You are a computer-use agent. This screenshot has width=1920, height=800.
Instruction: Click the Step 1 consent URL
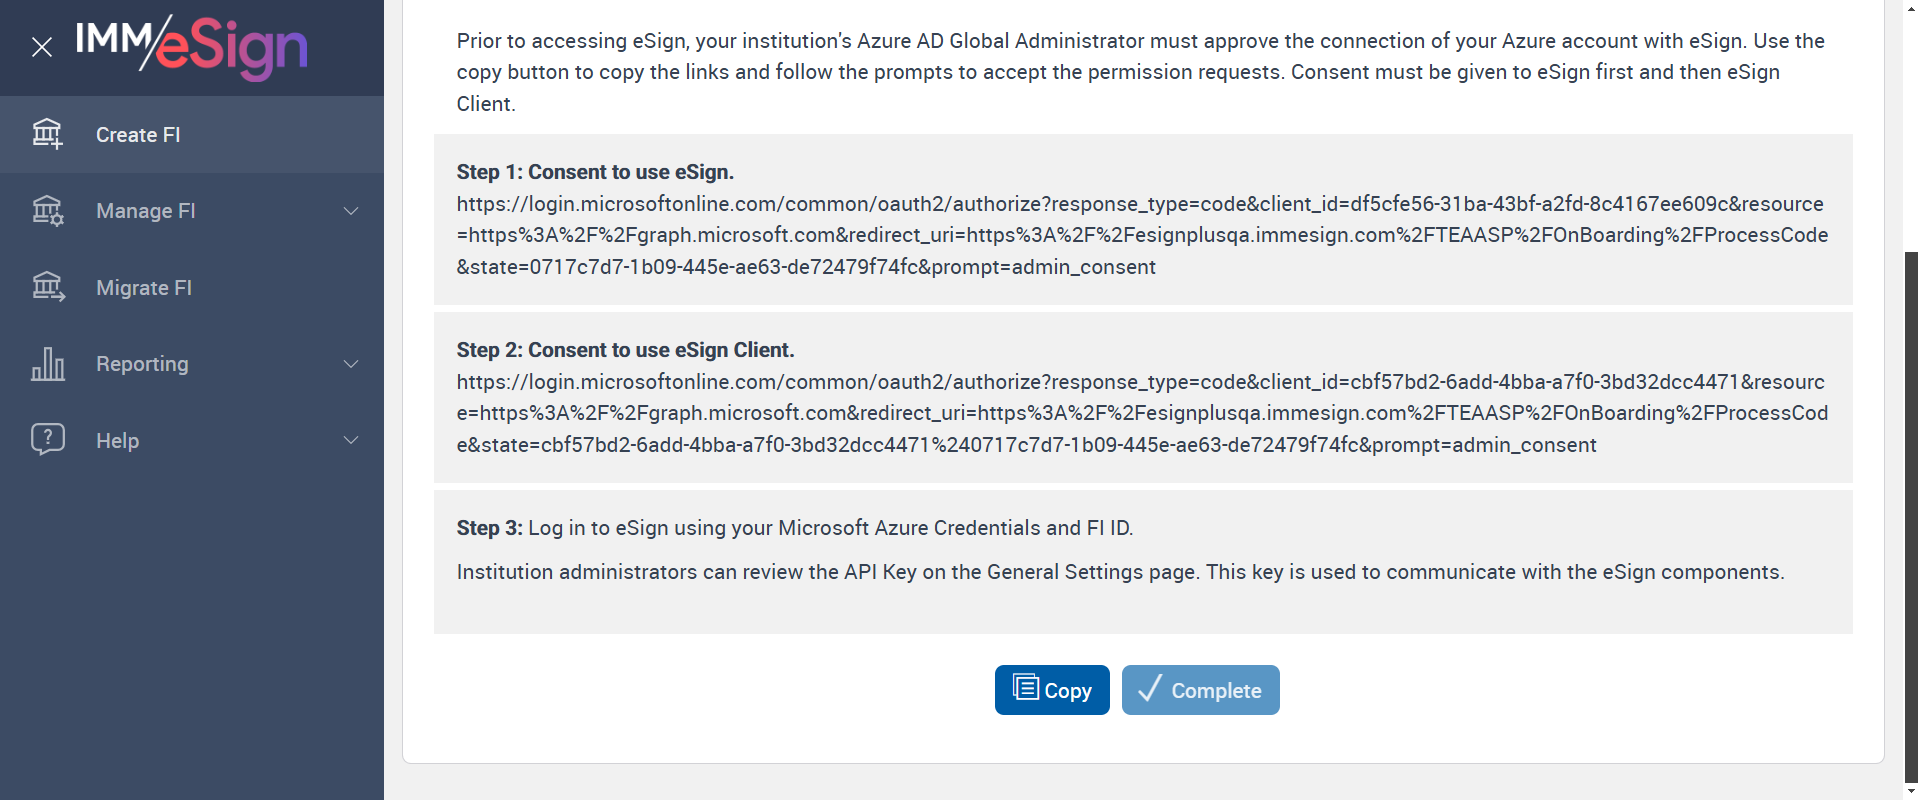tap(1142, 235)
